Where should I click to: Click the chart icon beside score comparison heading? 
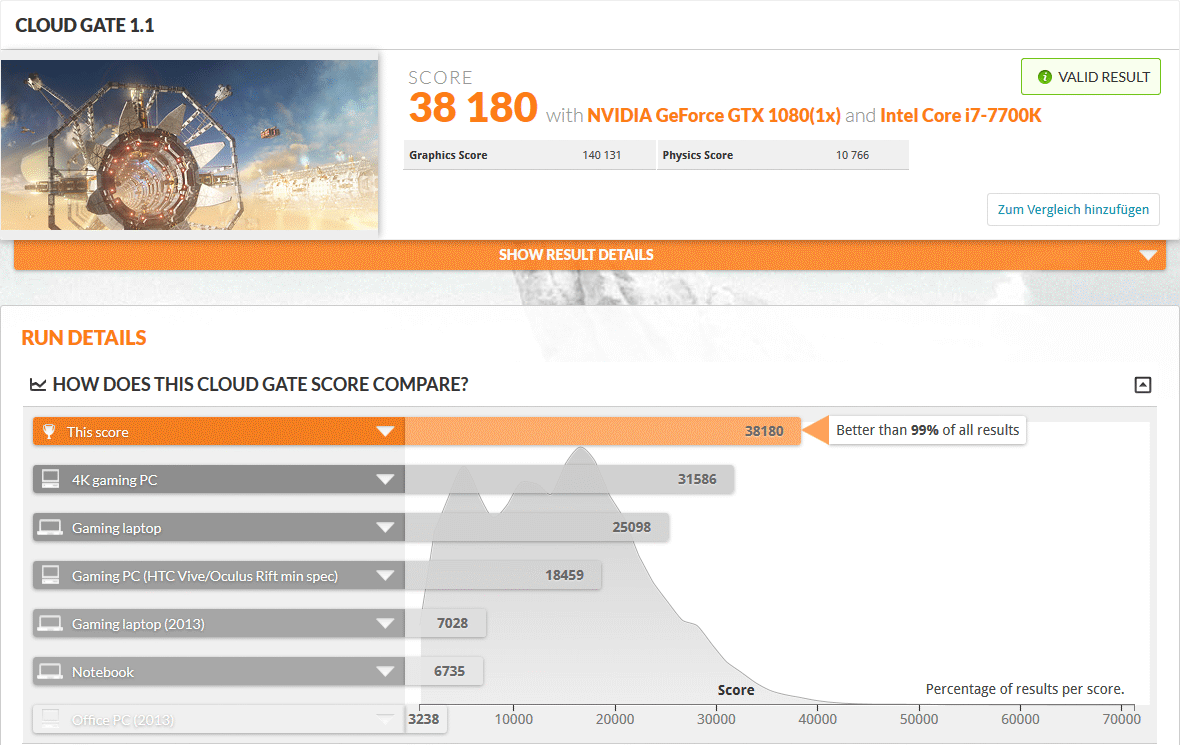point(38,385)
